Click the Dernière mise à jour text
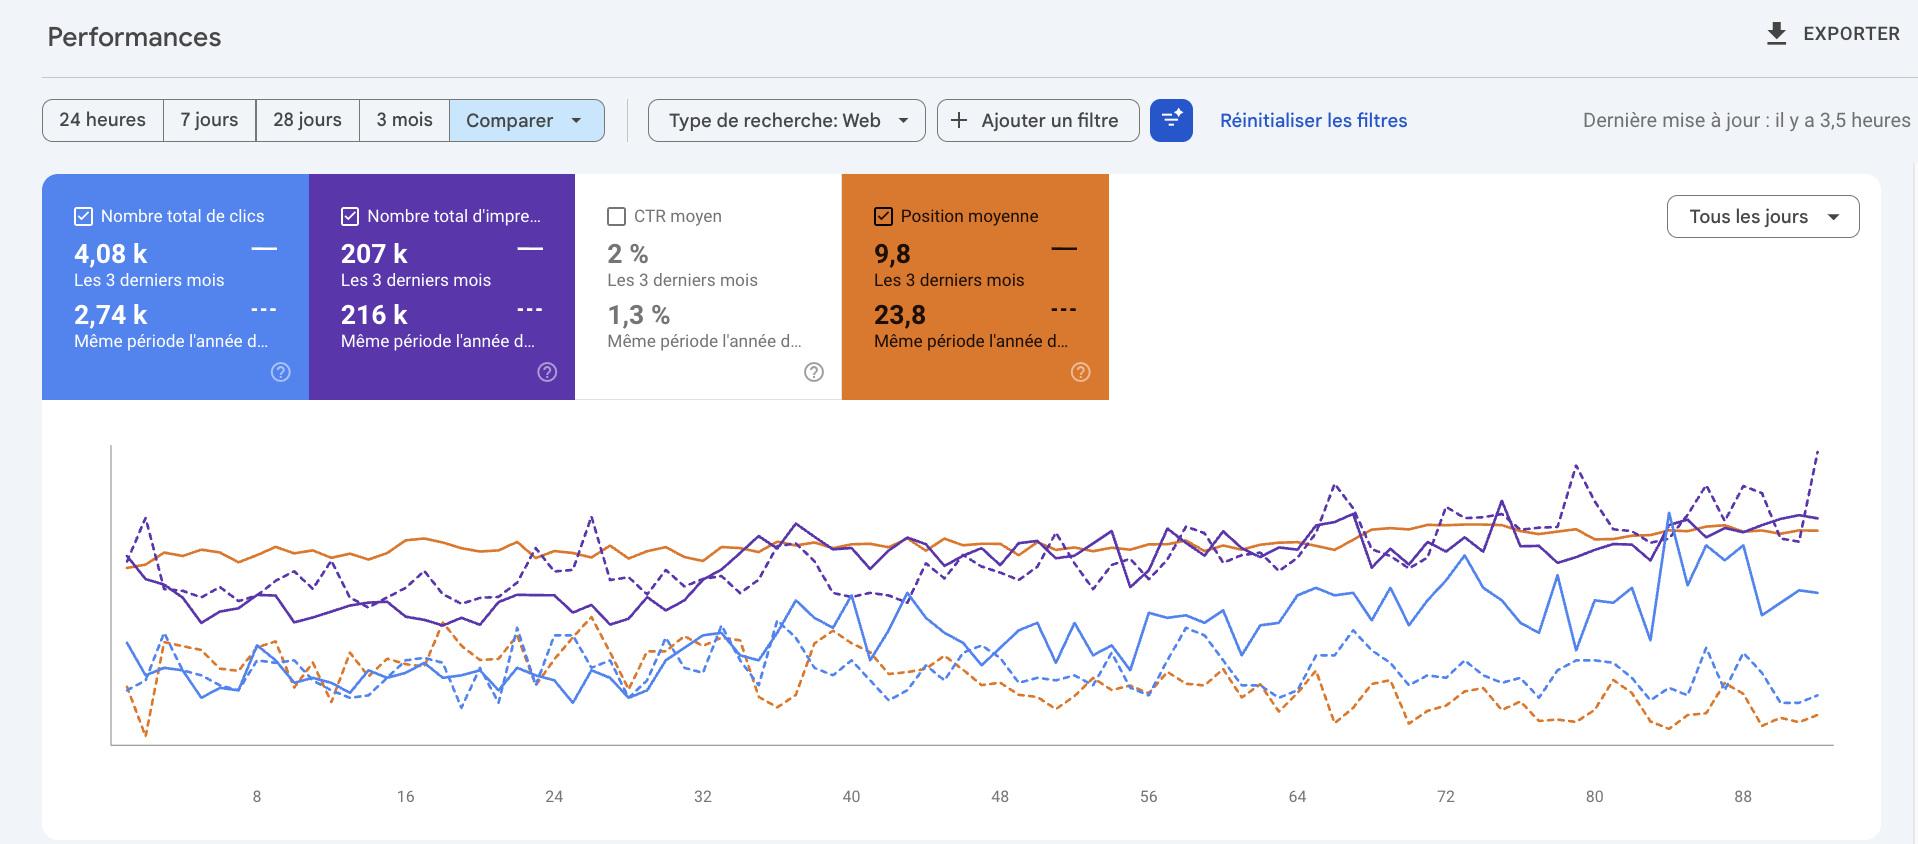Screen dimensions: 1918x844 click(x=1746, y=120)
